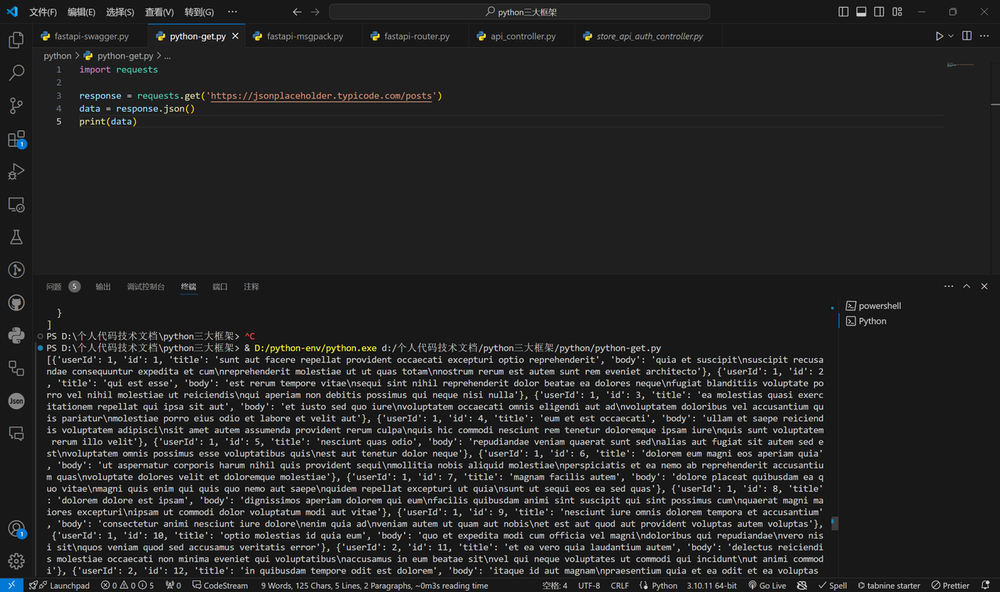Open the Extensions view
Viewport: 1000px width, 592px height.
coord(16,139)
